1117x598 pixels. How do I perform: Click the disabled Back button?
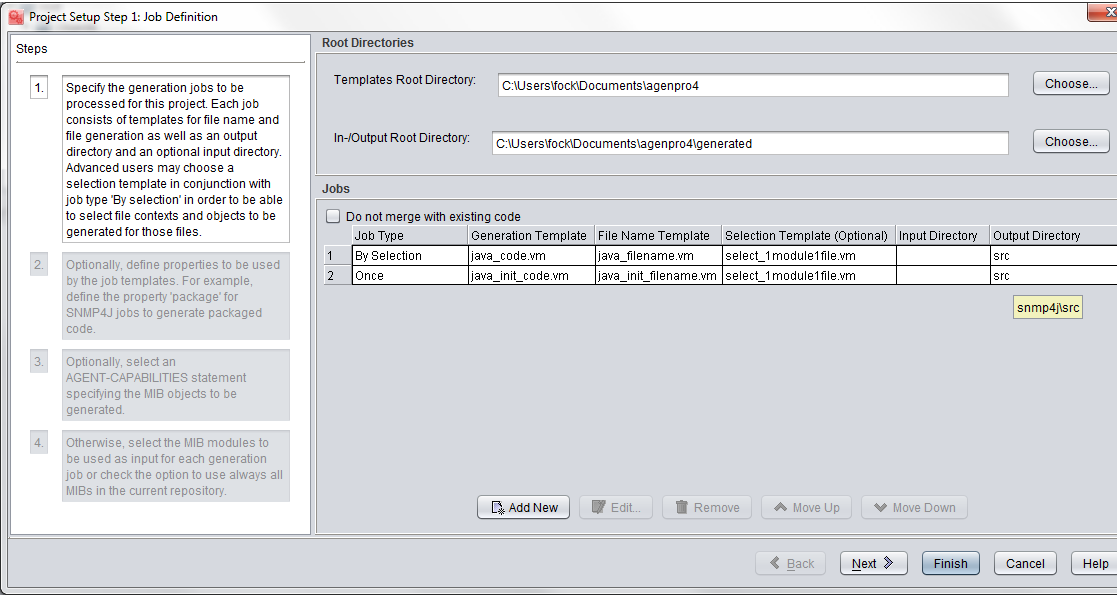[791, 563]
